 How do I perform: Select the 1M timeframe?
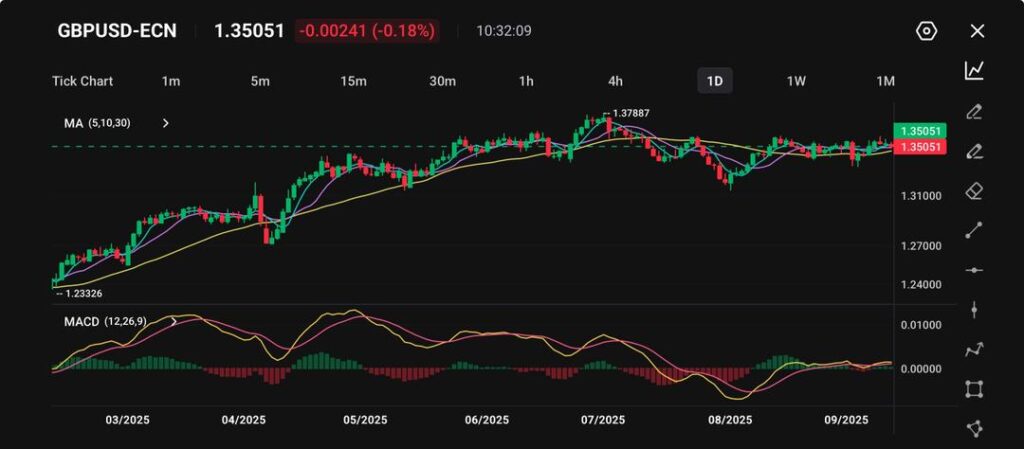[885, 81]
